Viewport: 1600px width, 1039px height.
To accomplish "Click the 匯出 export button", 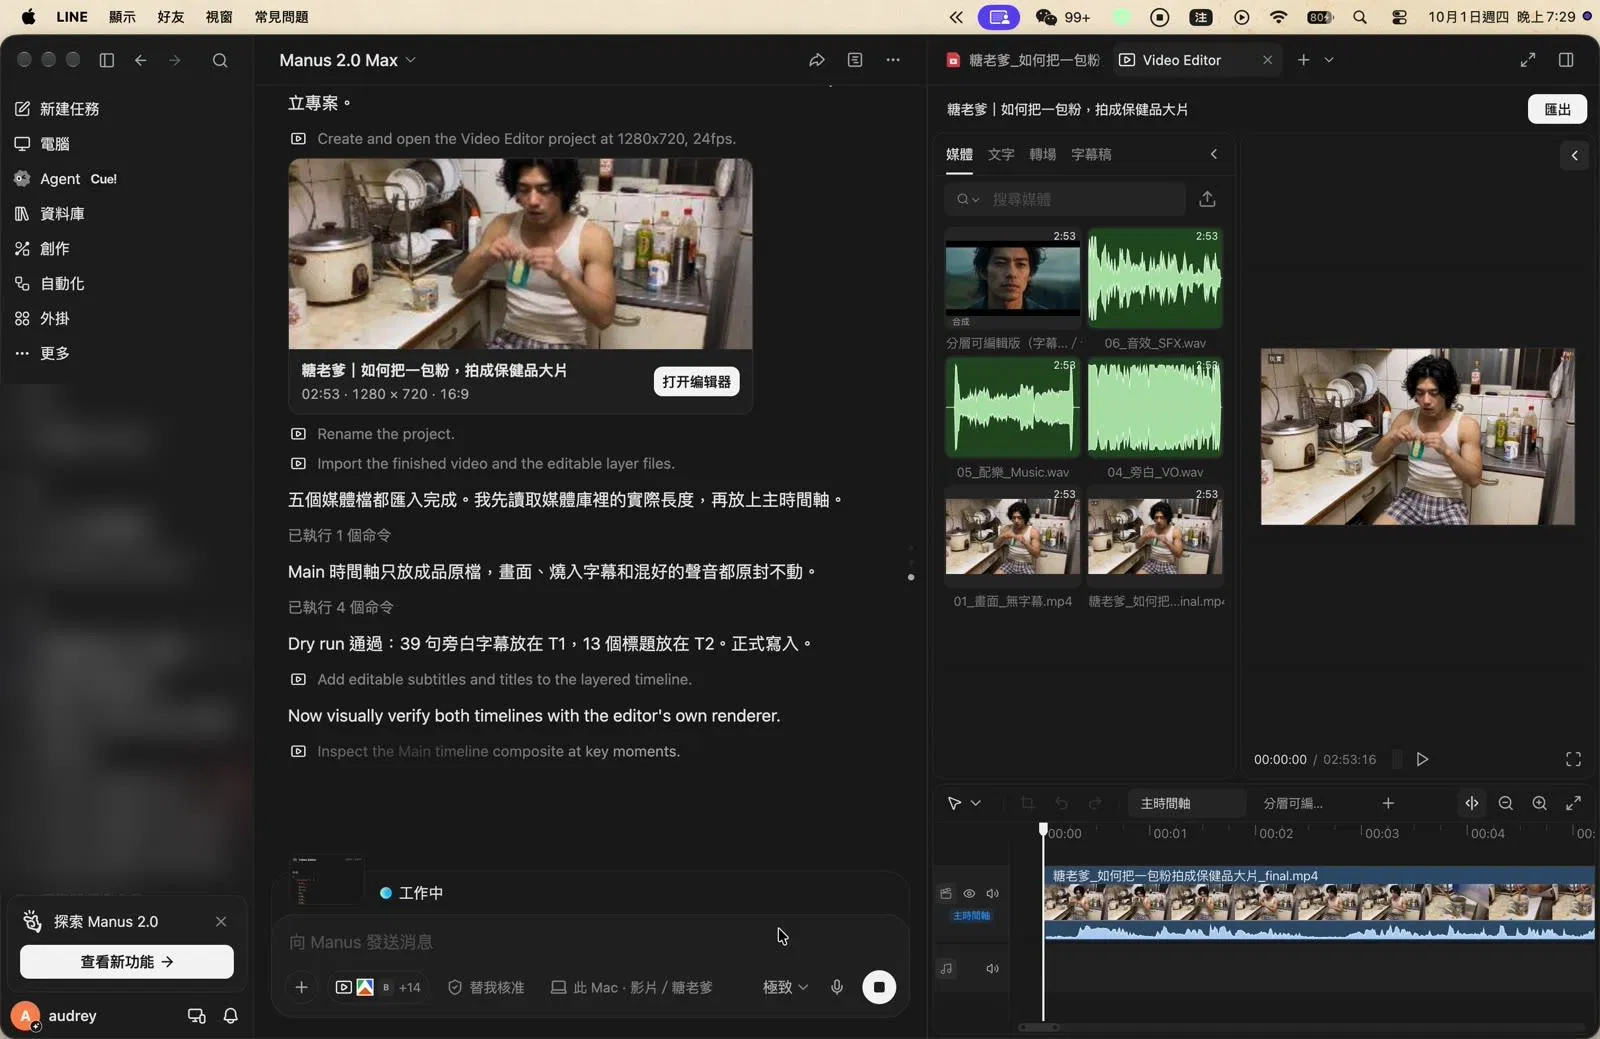I will point(1557,109).
